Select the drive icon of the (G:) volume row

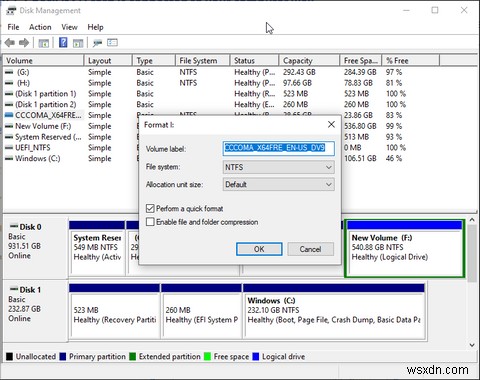pos(9,72)
